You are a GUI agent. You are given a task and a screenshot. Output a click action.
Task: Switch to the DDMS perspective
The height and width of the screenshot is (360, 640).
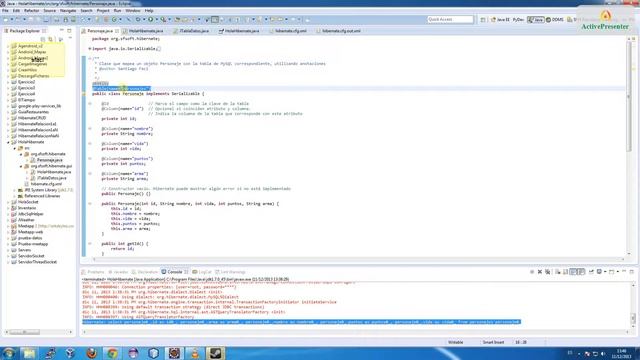pos(555,20)
